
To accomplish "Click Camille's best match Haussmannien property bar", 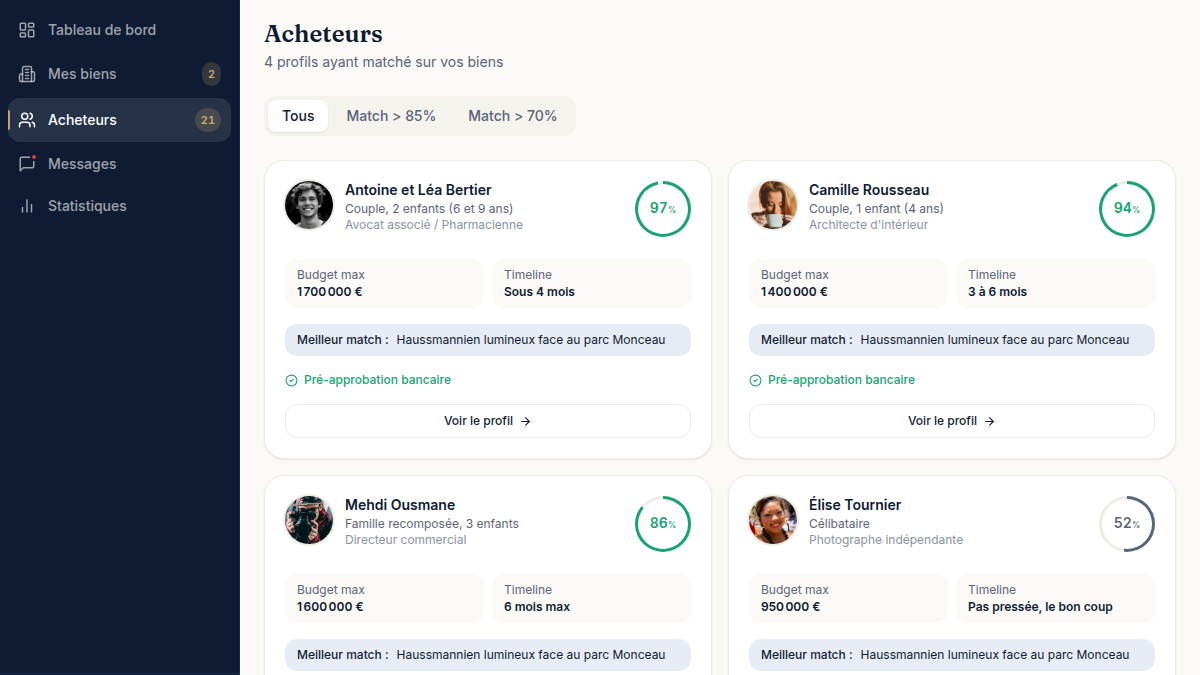I will pyautogui.click(x=952, y=340).
